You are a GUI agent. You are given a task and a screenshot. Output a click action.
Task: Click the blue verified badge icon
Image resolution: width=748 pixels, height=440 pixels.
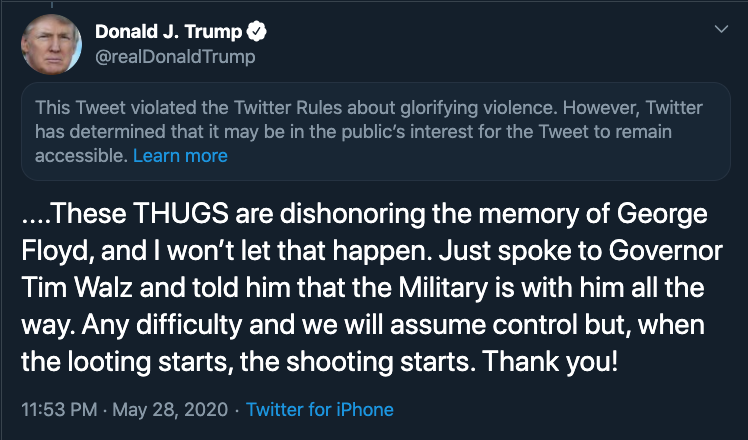pos(256,31)
